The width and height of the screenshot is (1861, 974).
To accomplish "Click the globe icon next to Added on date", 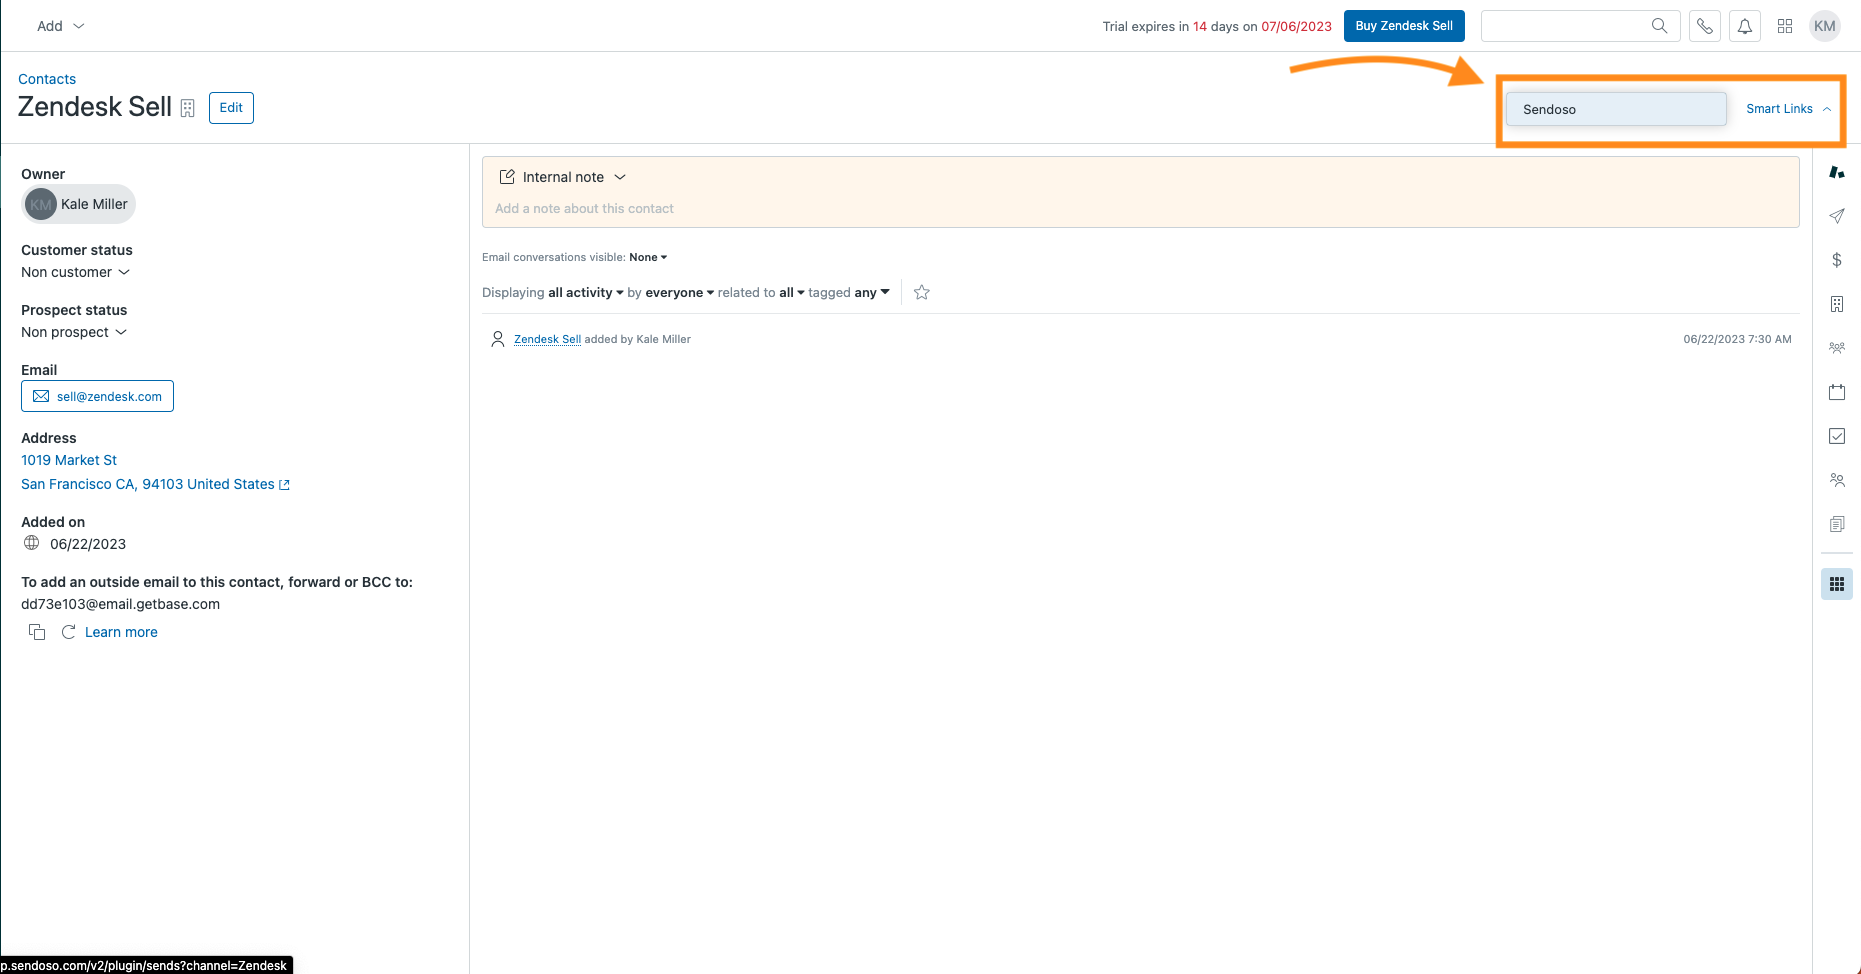I will [32, 543].
